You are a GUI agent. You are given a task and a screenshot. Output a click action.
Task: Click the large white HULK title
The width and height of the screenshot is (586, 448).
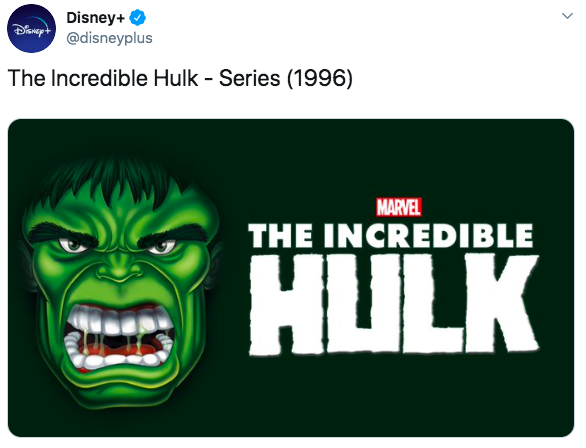(394, 305)
